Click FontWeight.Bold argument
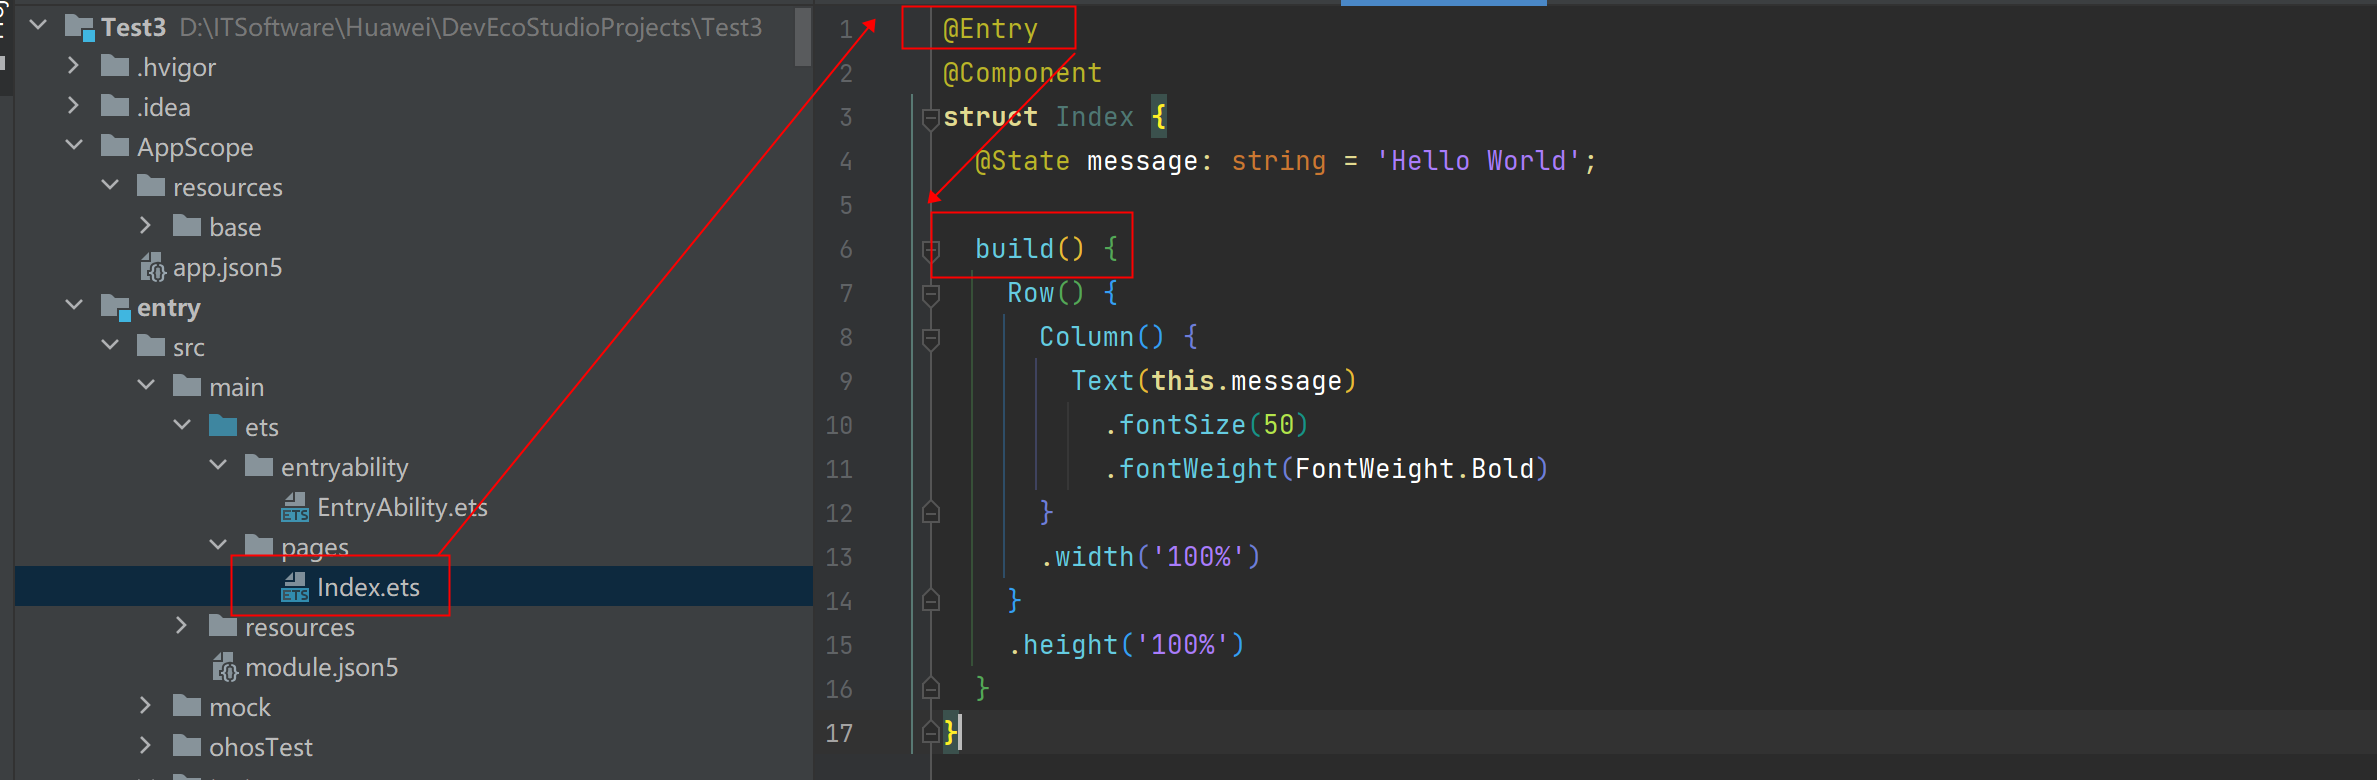The image size is (2377, 780). tap(1414, 469)
